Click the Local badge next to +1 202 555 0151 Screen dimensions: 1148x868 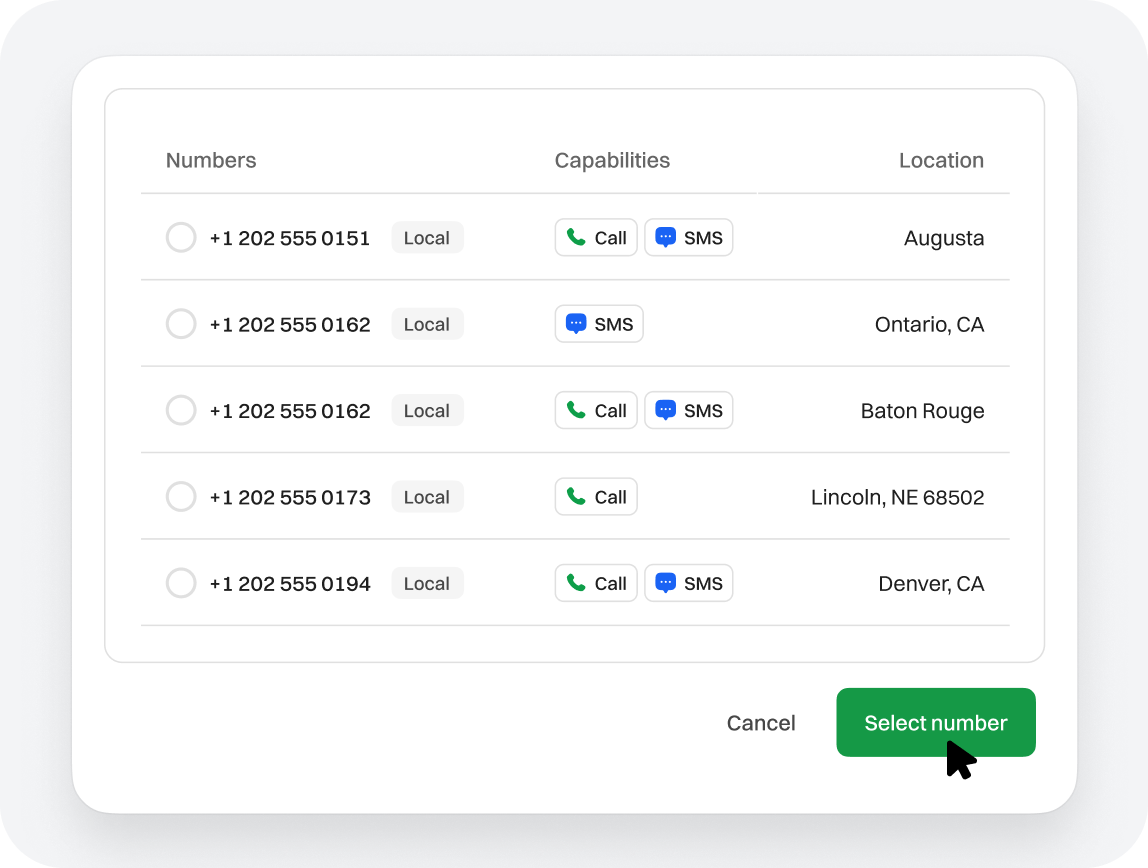[427, 238]
